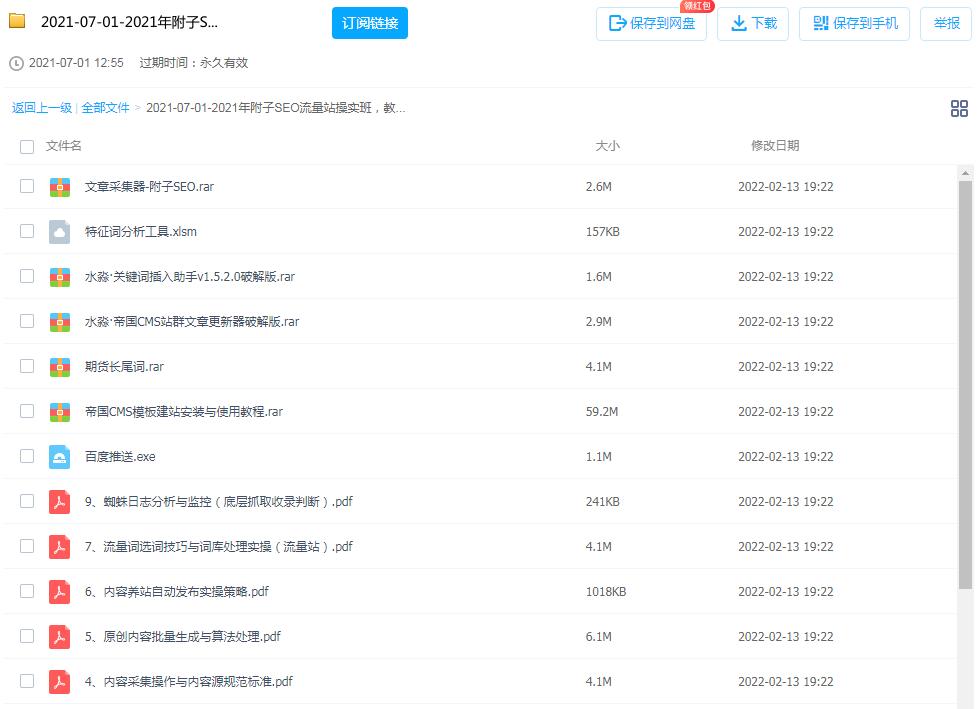Click the pdf icon for 6、内容养站自动发布
Viewport: 977px width, 709px height.
(60, 591)
